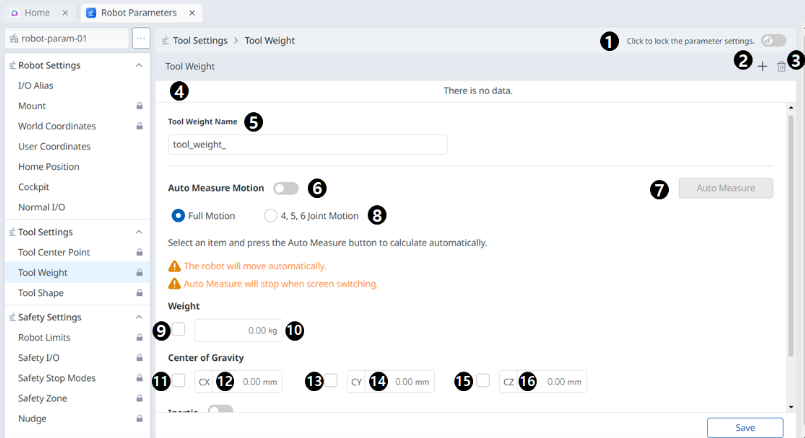Screen dimensions: 805x438
Task: Collapse the Safety Settings section
Action: 138,317
